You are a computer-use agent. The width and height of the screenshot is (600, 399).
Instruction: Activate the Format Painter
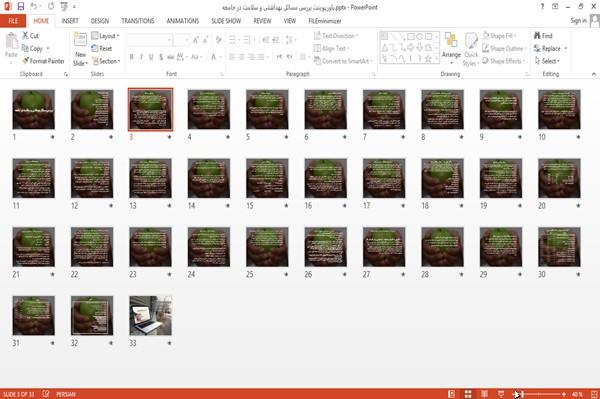tap(43, 61)
